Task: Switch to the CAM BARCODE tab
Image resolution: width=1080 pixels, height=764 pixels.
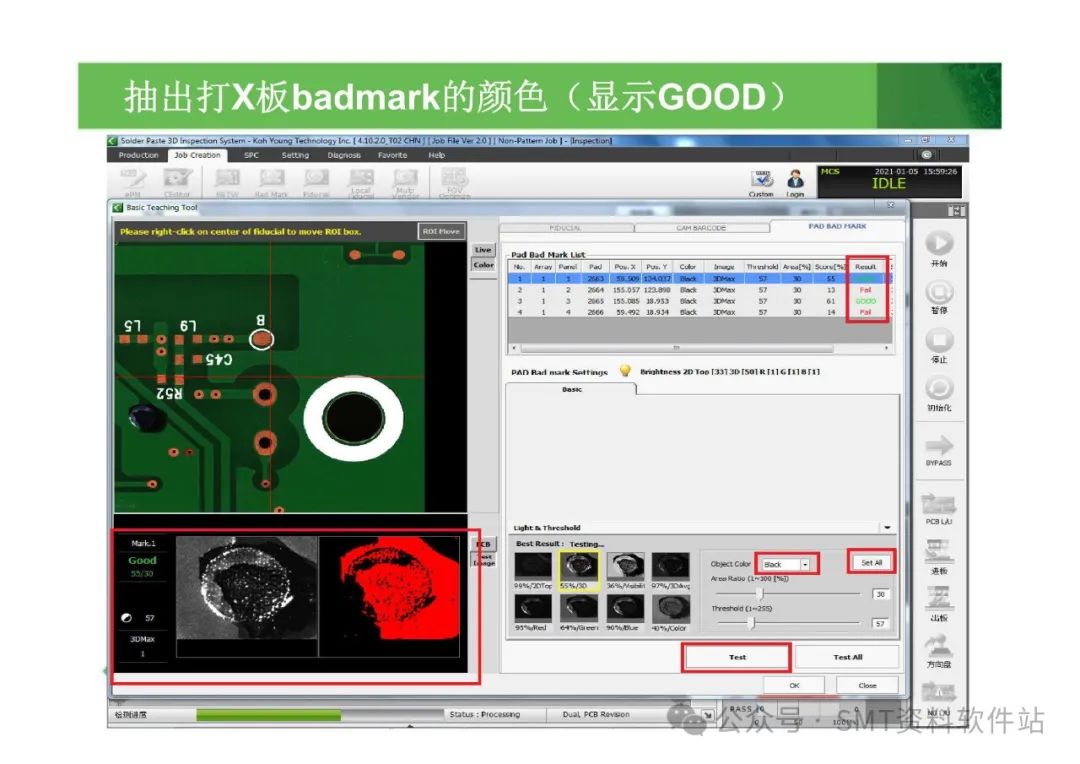Action: click(x=701, y=228)
